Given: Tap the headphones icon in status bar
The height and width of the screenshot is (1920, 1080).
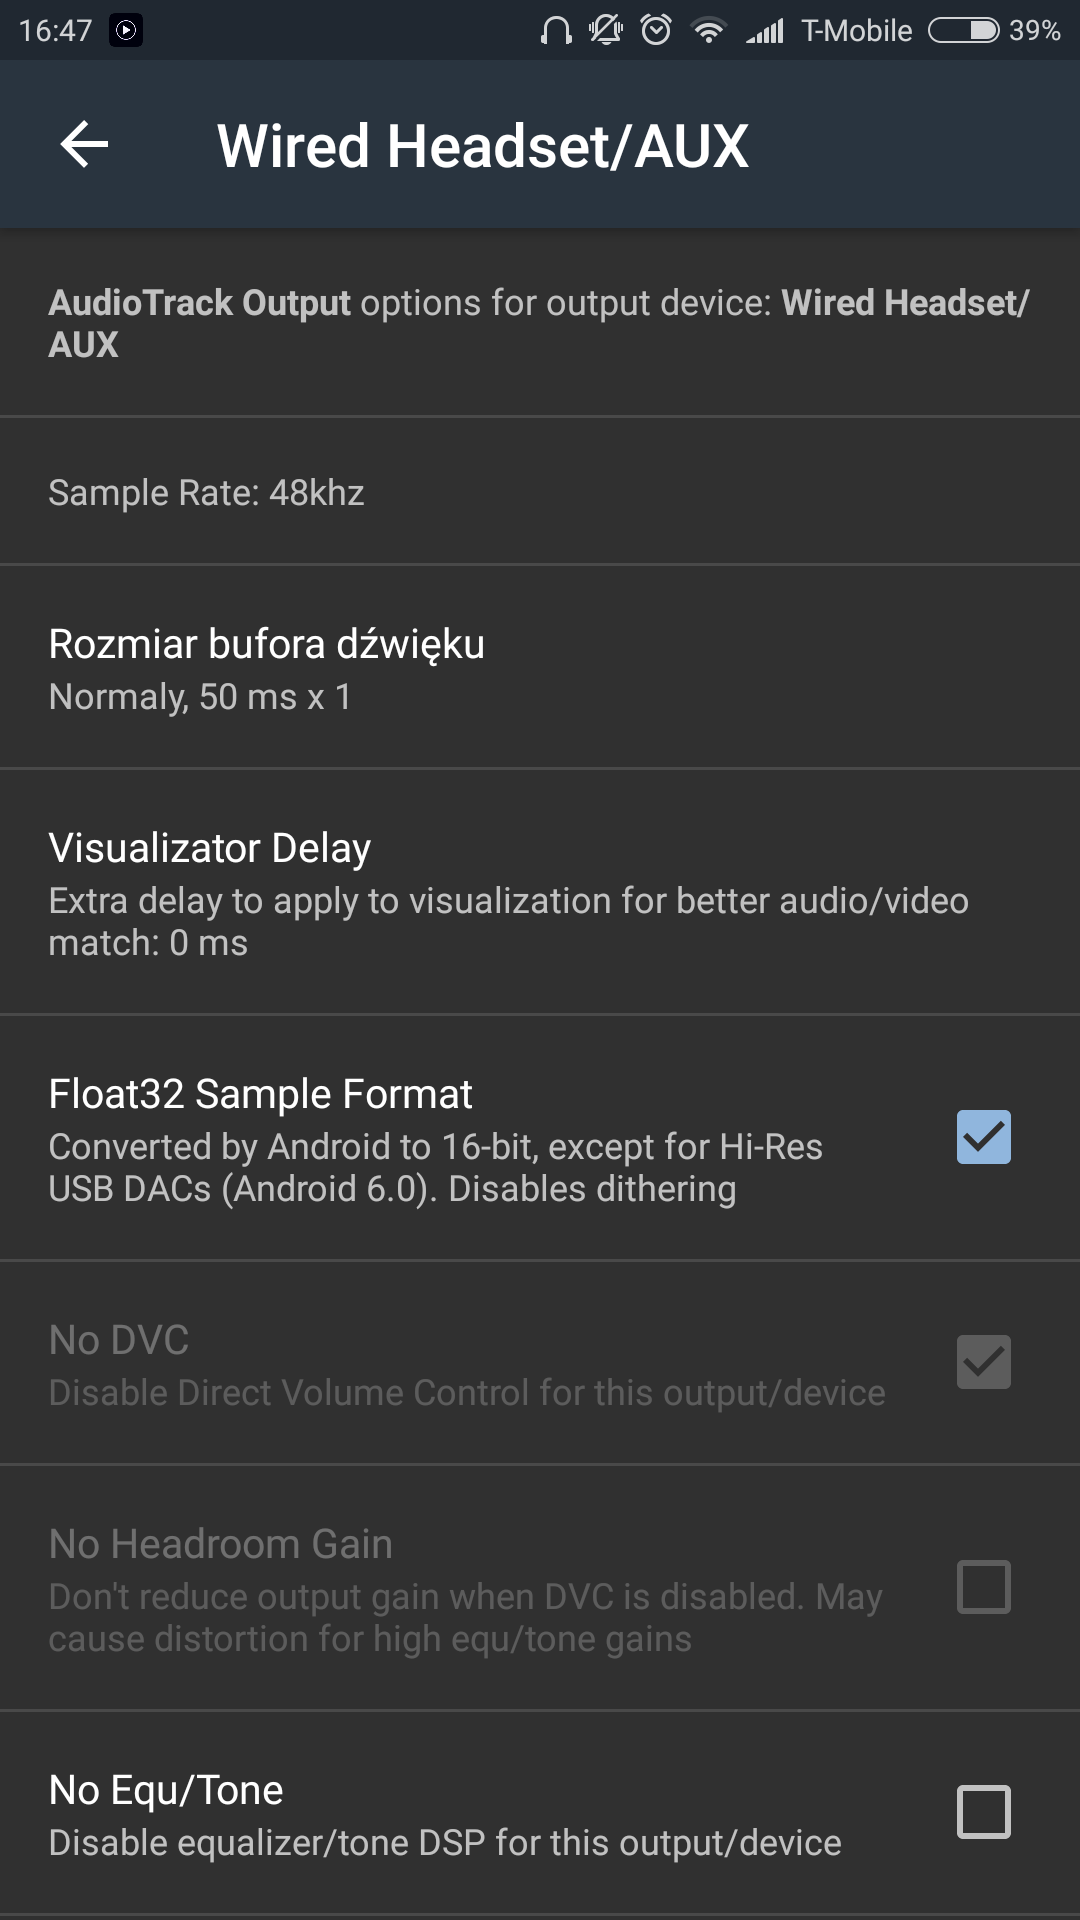Looking at the screenshot, I should (556, 31).
